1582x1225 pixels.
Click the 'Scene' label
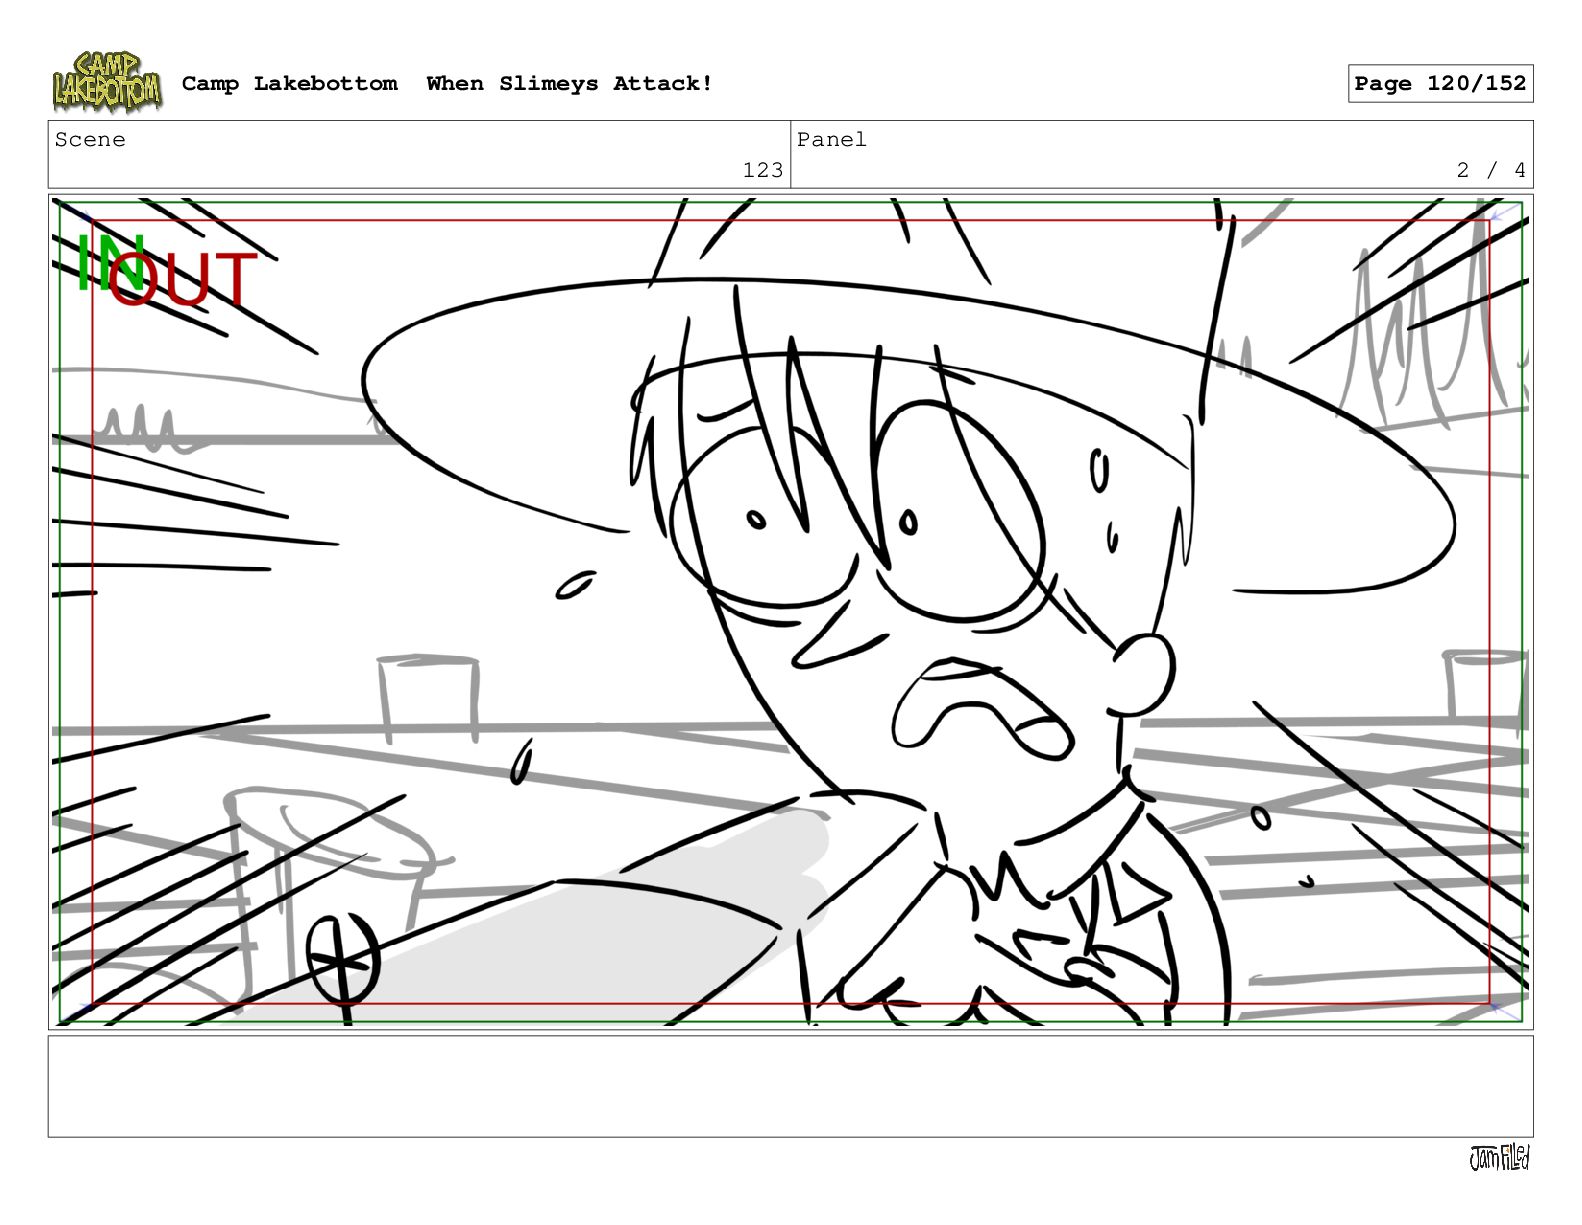(90, 140)
